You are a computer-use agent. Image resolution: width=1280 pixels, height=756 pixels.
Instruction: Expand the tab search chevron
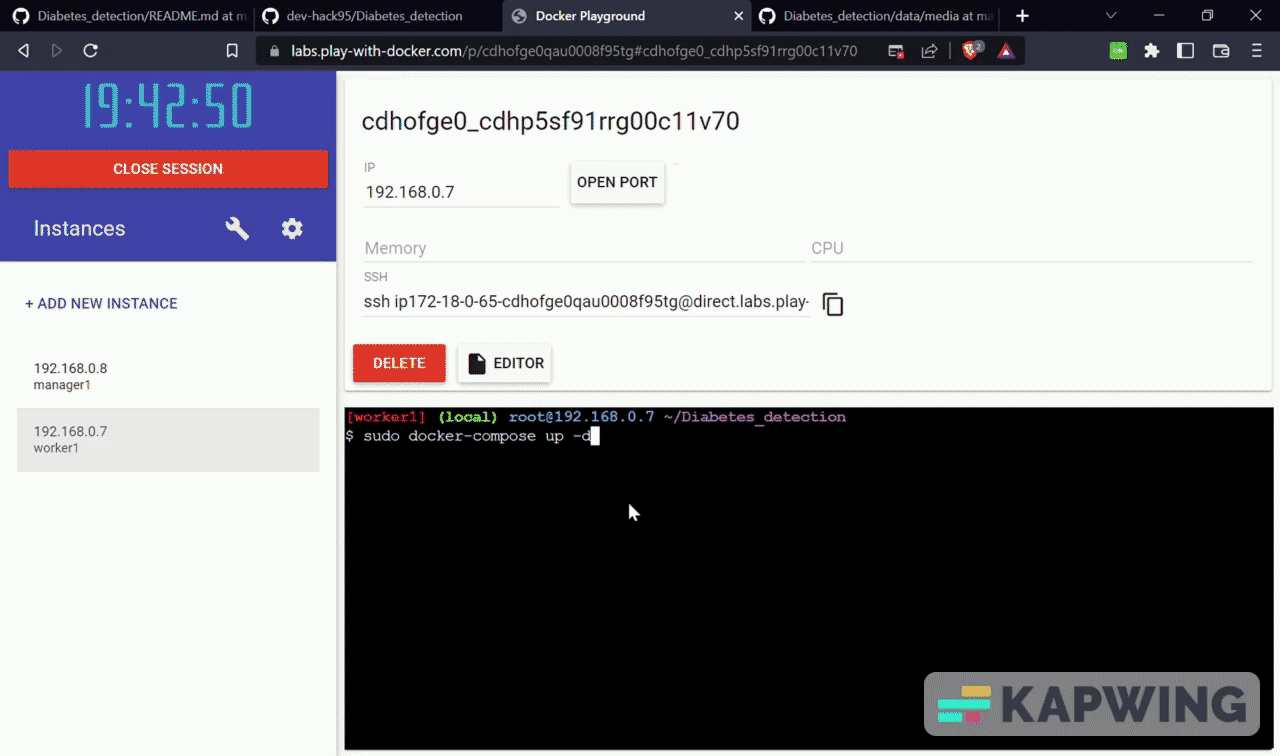click(1111, 16)
